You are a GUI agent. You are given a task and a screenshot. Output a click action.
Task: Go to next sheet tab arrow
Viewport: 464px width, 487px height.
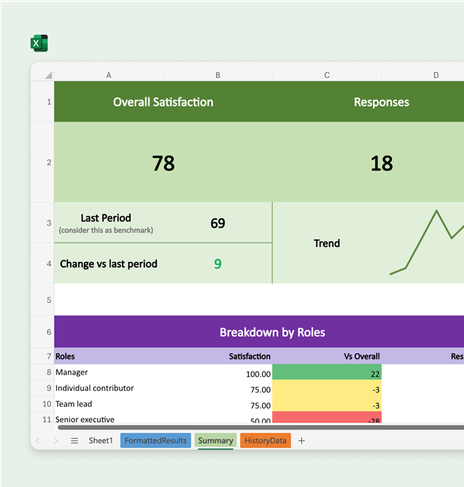(x=56, y=441)
